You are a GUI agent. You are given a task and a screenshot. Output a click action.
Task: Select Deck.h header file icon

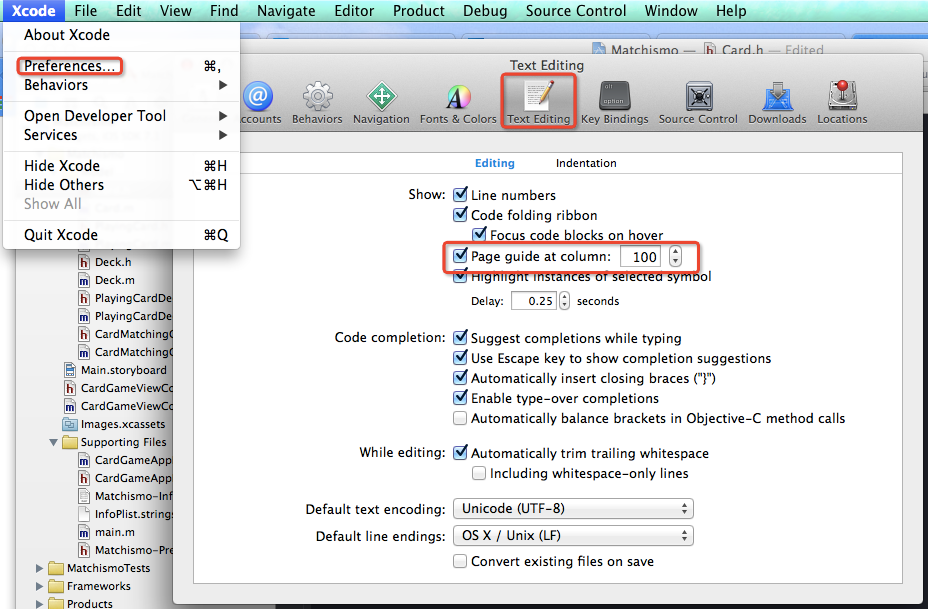tap(84, 262)
